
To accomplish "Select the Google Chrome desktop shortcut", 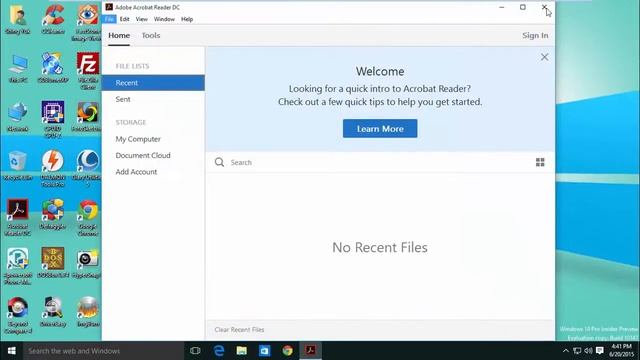I will [x=87, y=217].
